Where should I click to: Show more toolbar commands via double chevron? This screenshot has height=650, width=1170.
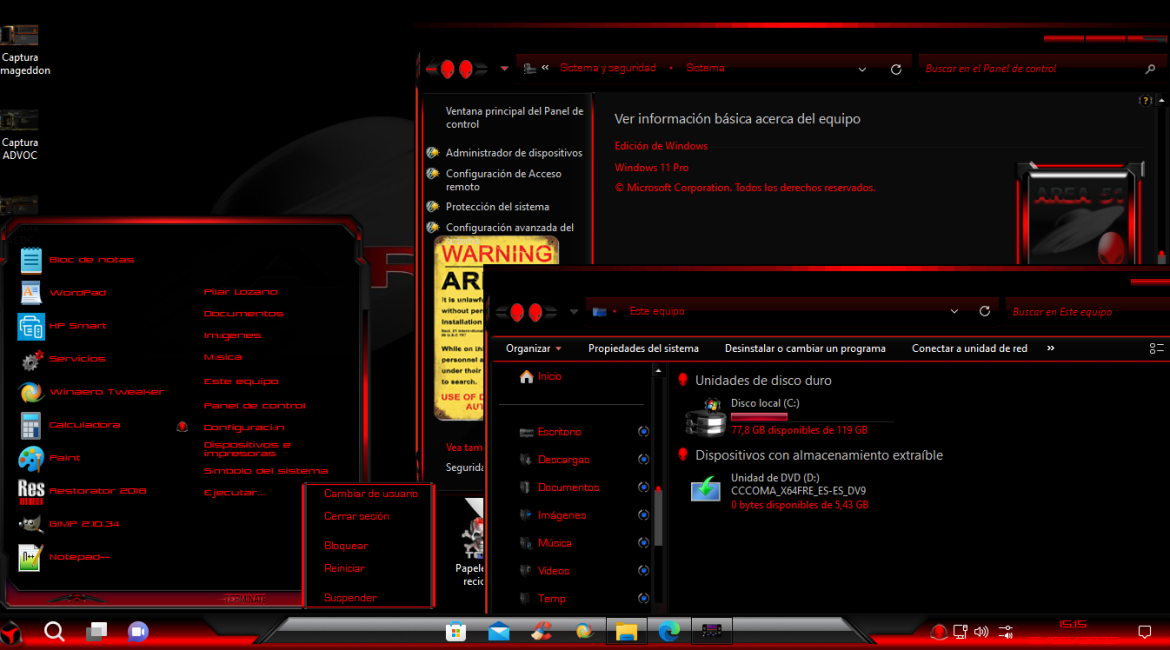[1050, 349]
